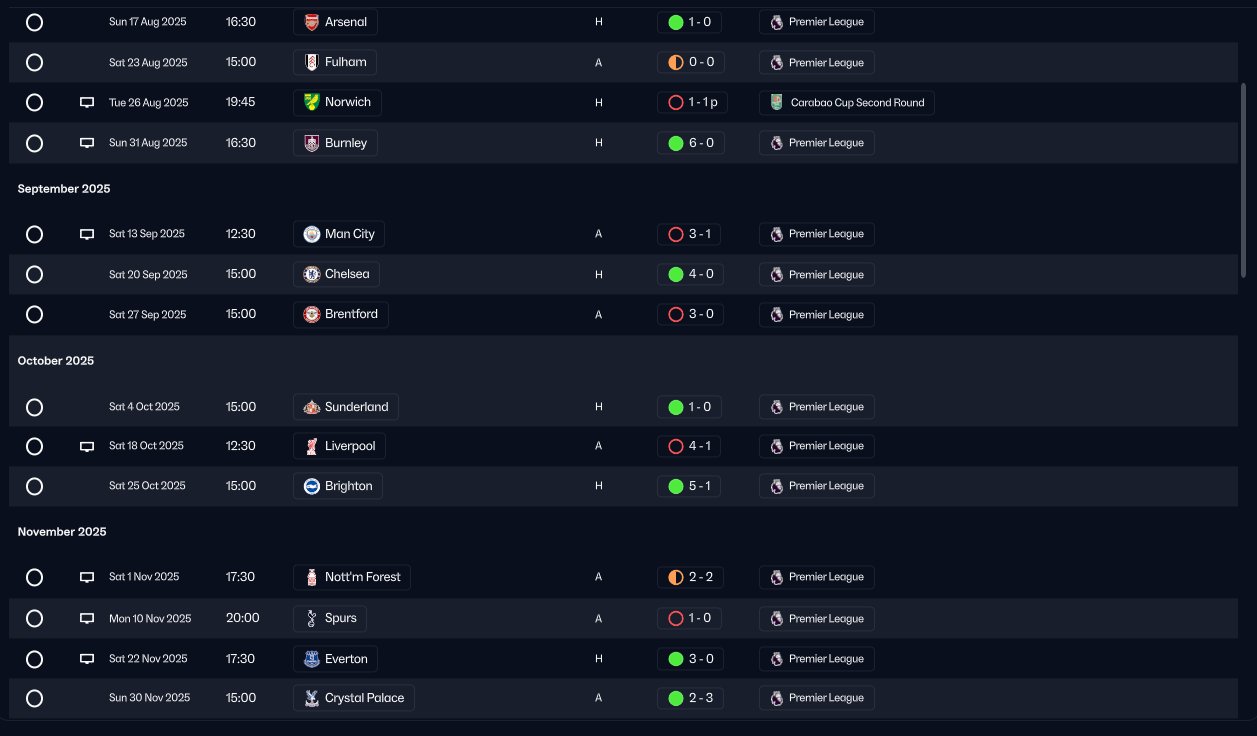This screenshot has height=736, width=1257.
Task: Select the radio circle for Sunderland fixture
Action: click(34, 407)
